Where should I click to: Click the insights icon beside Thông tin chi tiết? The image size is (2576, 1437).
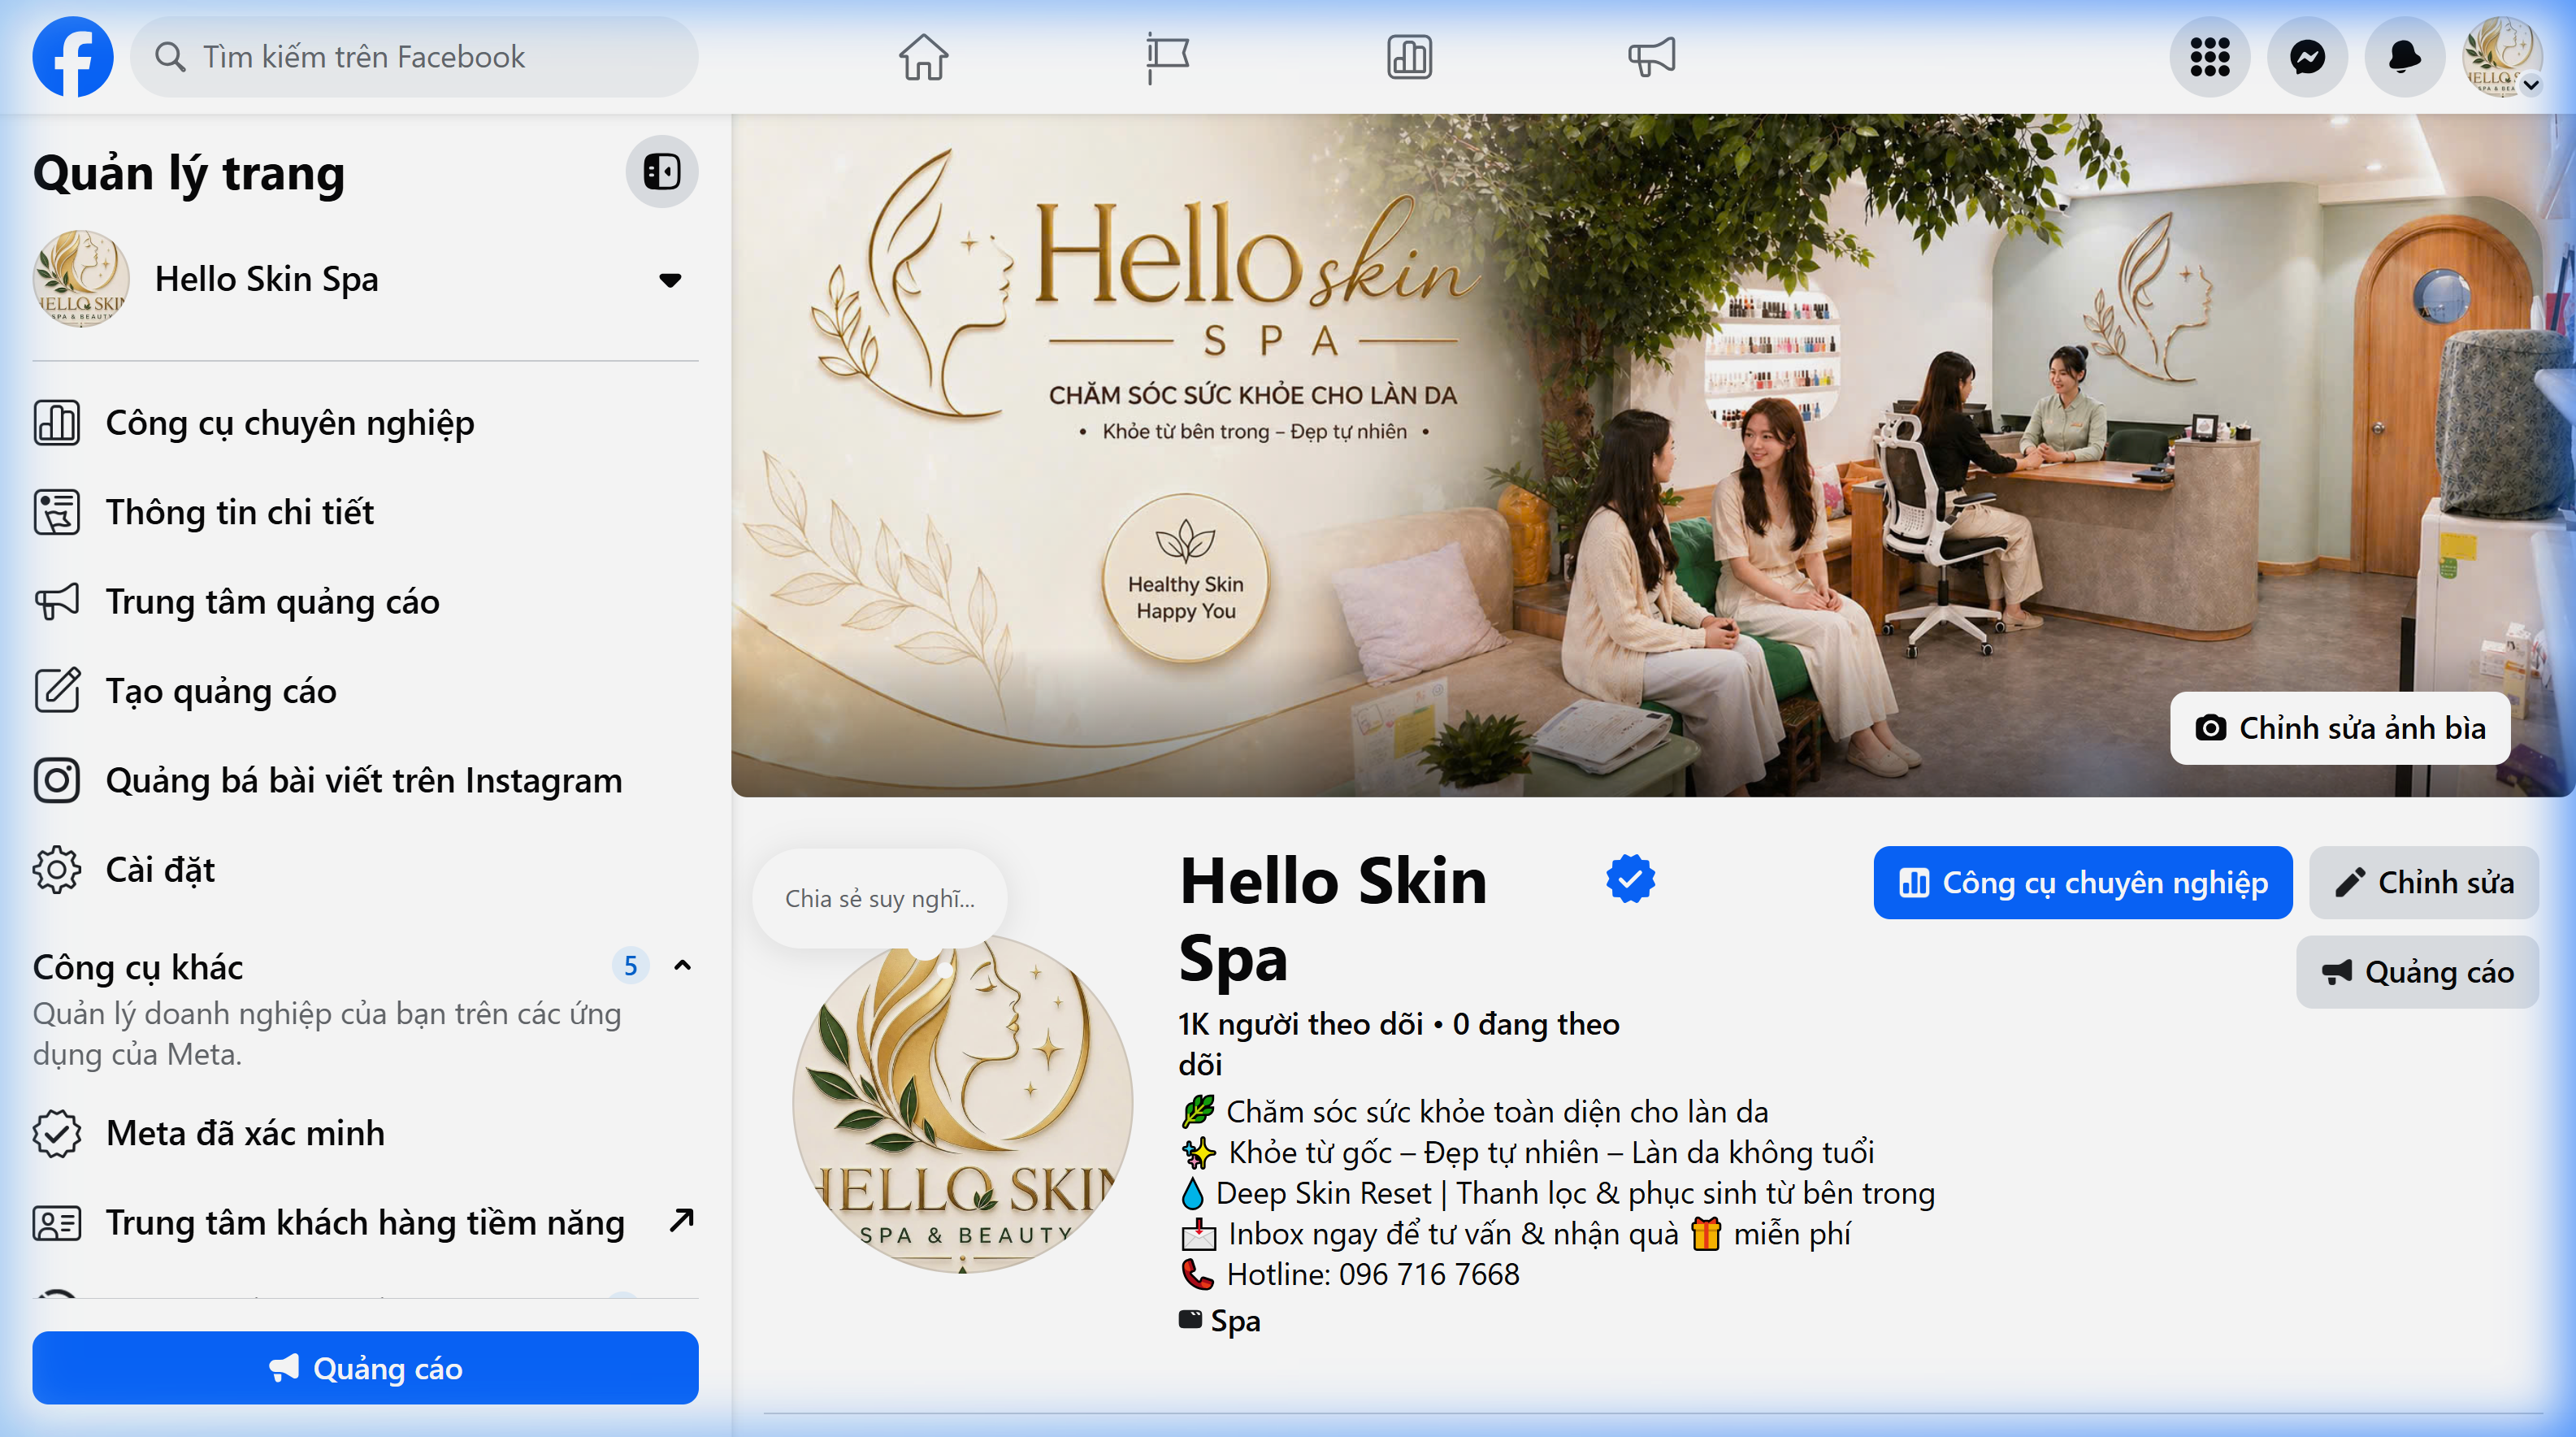click(57, 512)
